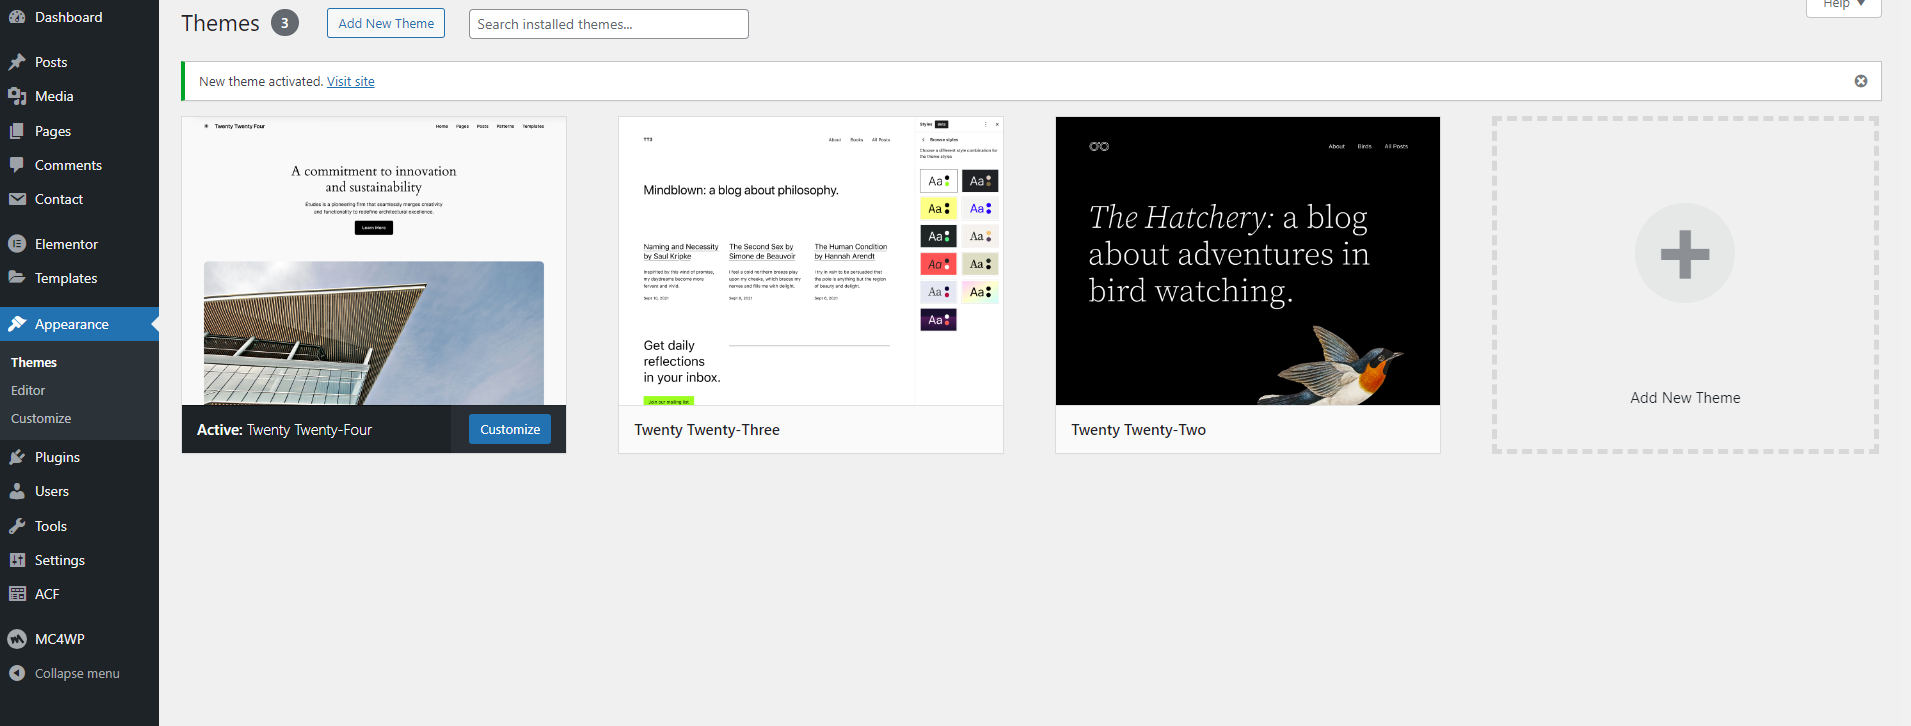Follow the Visit site link
This screenshot has height=726, width=1911.
[350, 81]
